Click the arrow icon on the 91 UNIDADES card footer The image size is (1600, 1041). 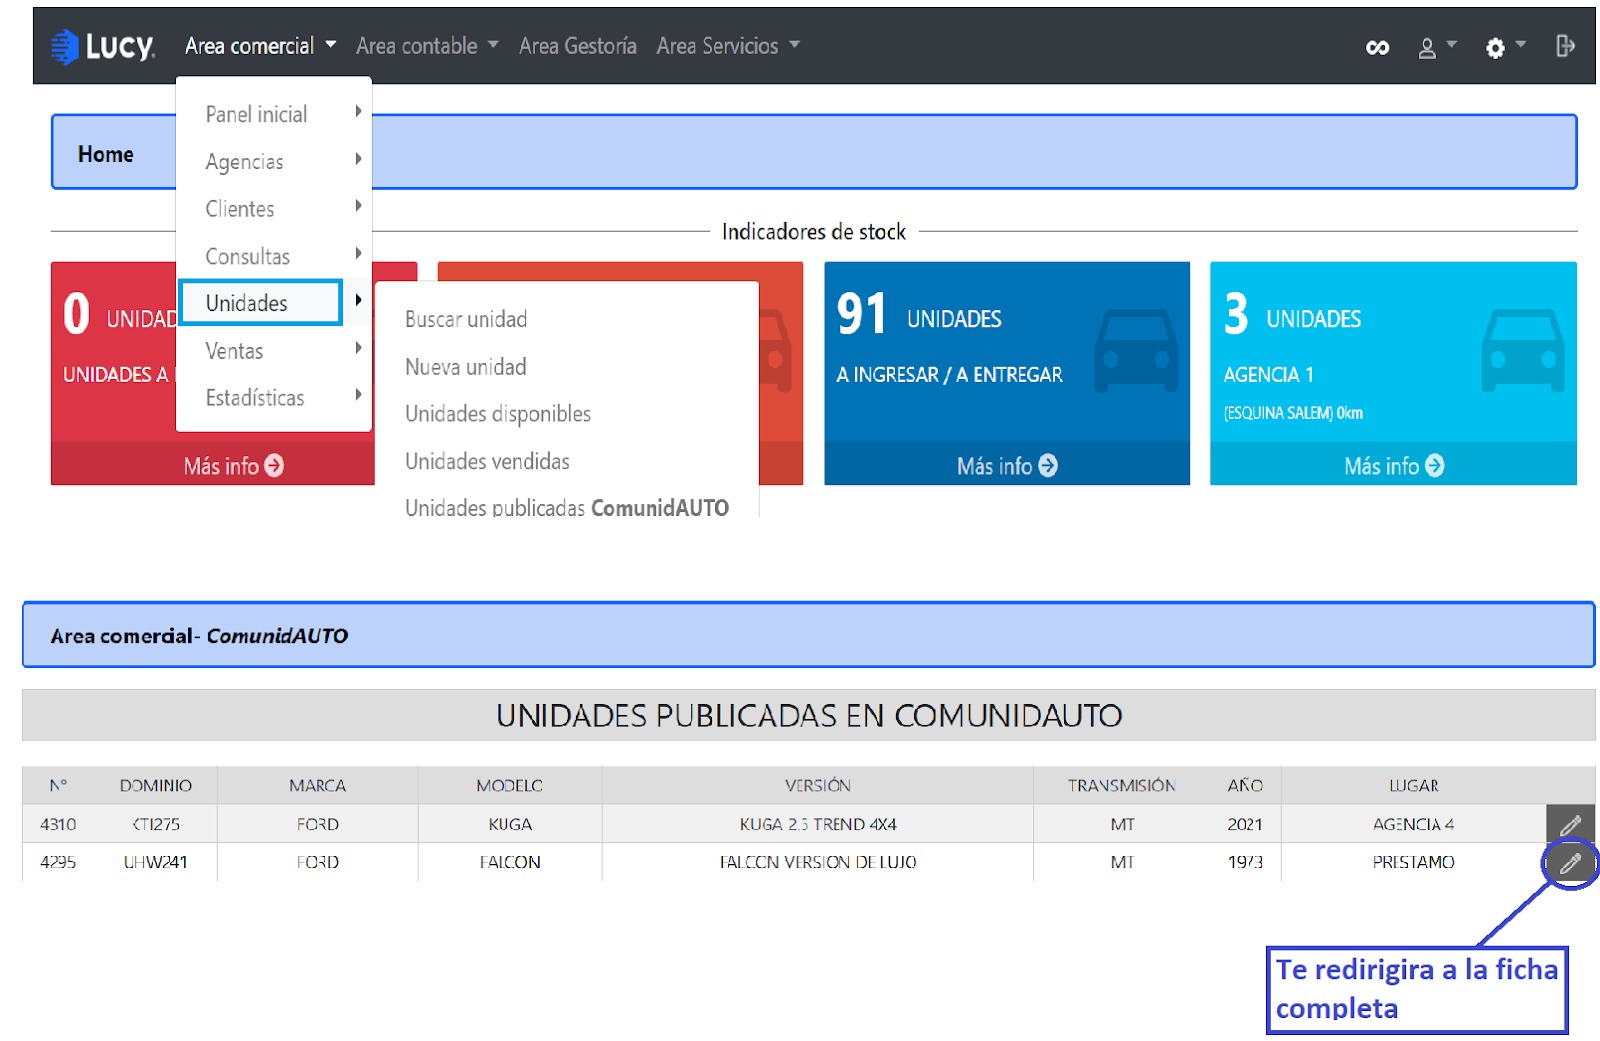pos(1048,466)
